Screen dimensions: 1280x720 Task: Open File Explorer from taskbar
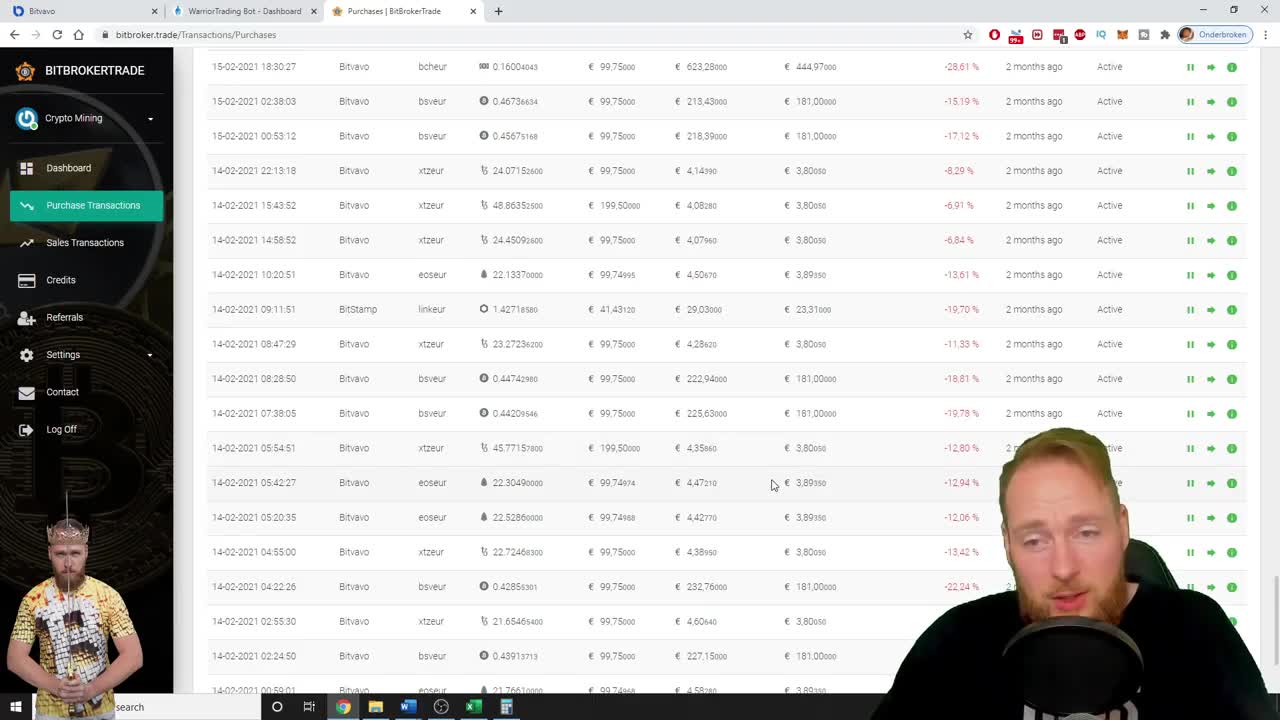tap(375, 707)
